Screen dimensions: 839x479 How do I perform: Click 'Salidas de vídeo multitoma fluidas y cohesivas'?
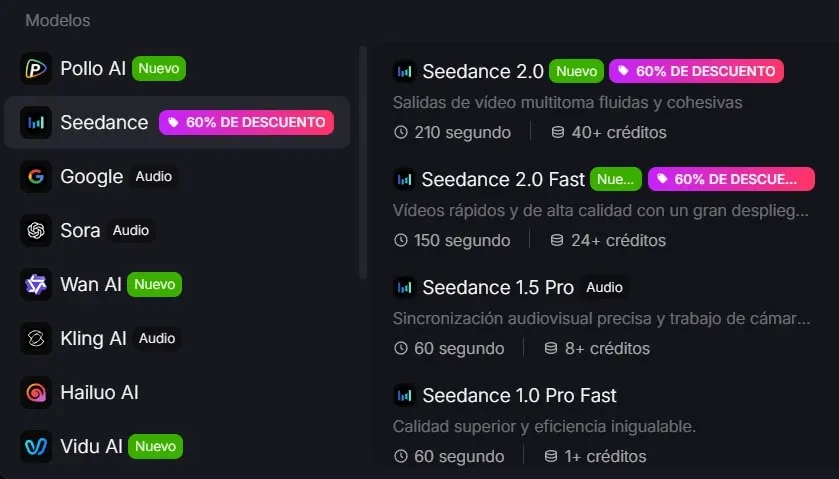(x=567, y=102)
